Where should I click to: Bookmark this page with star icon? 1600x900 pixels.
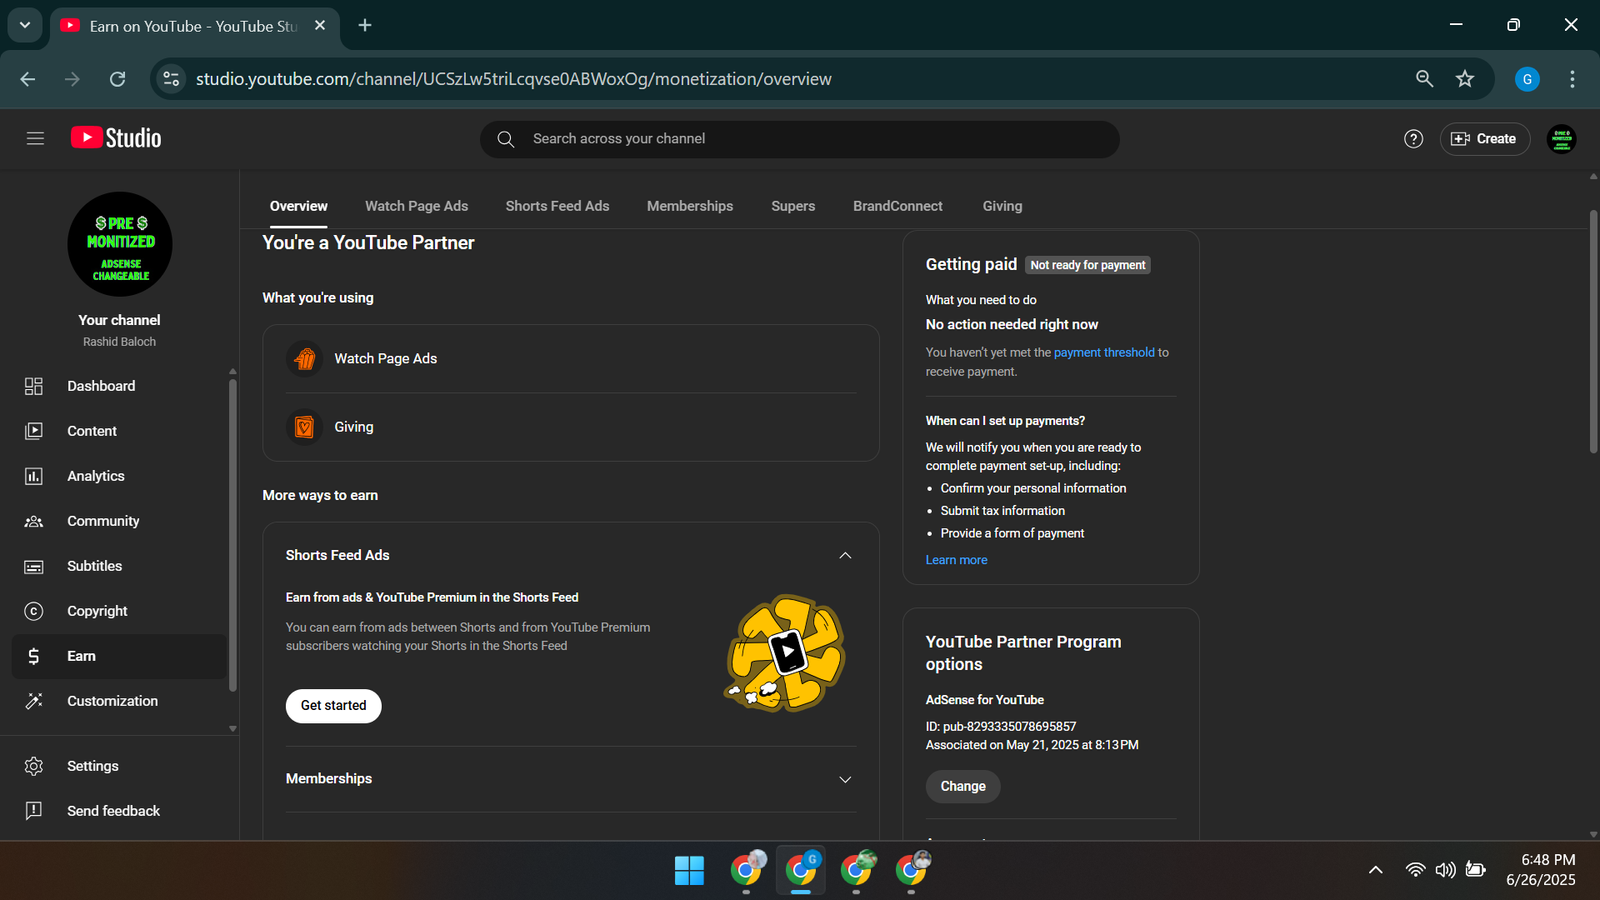tap(1465, 79)
